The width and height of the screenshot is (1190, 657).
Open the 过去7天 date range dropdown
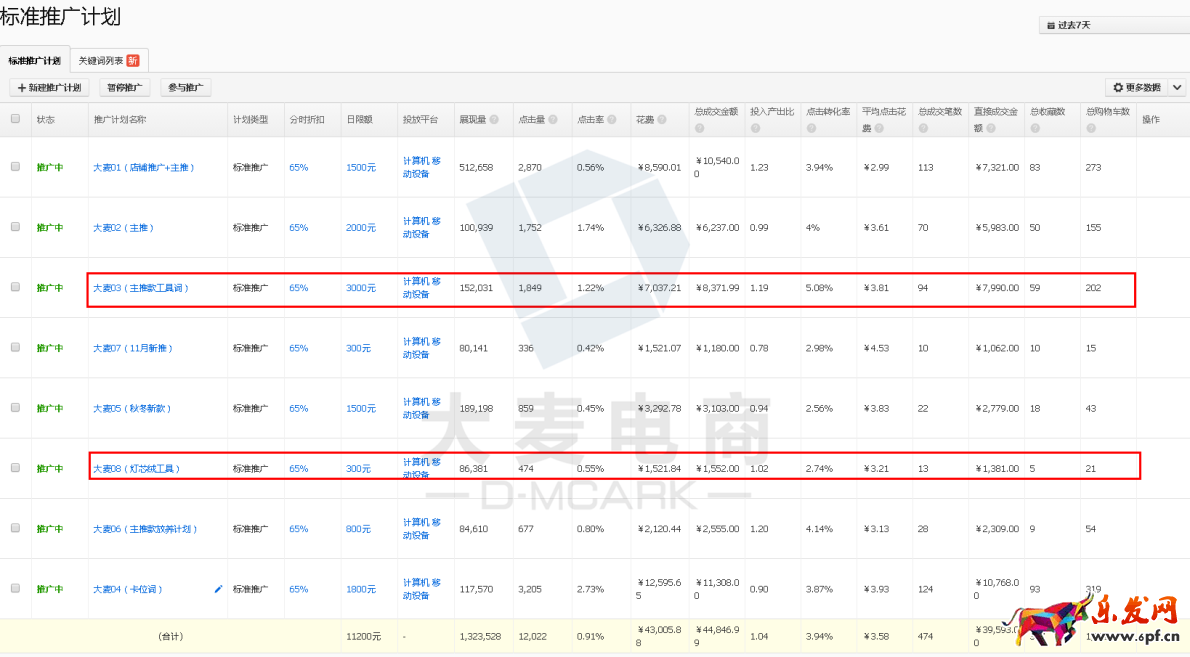click(x=1114, y=25)
